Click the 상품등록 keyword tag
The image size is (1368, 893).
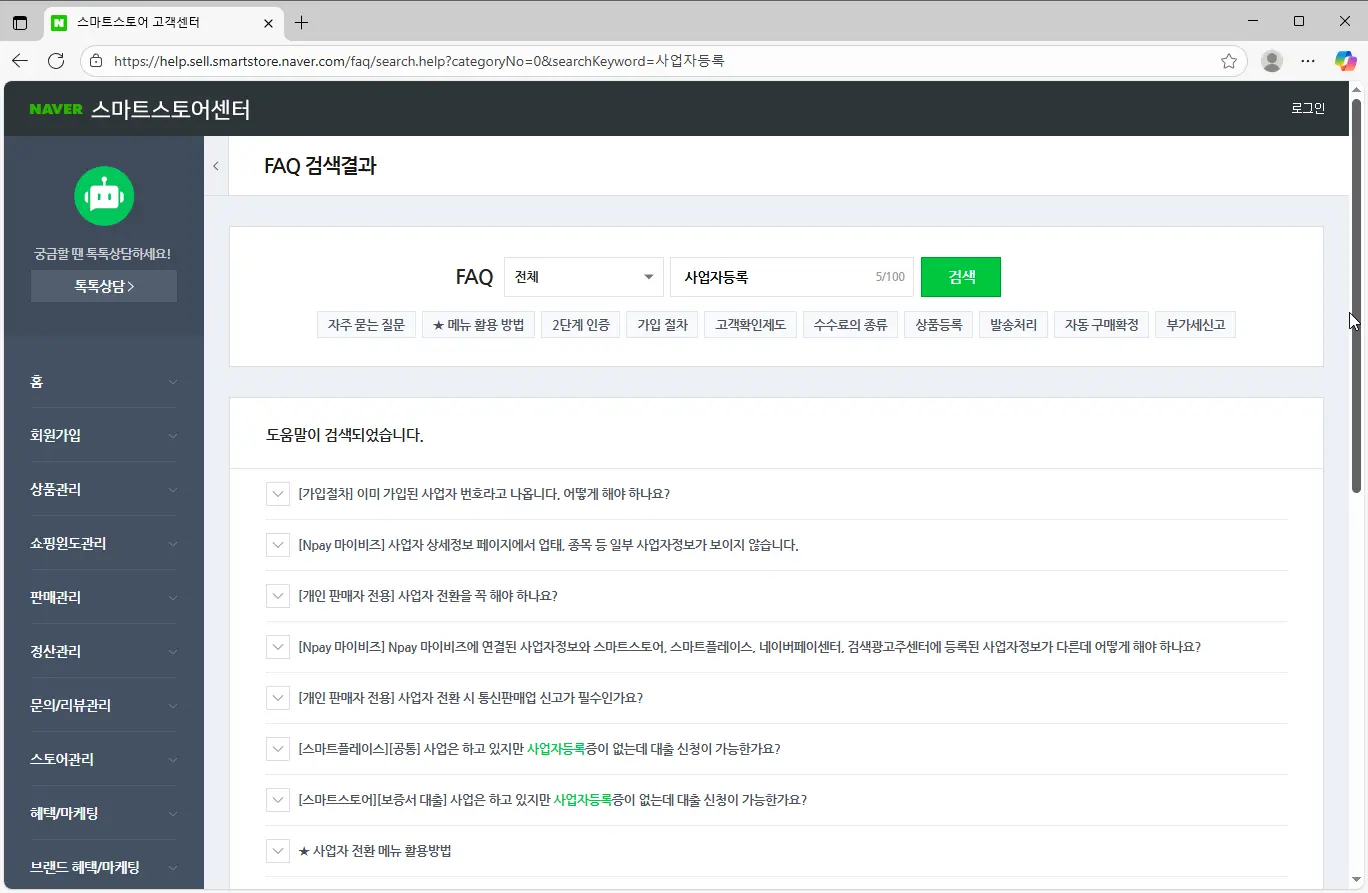click(x=938, y=325)
